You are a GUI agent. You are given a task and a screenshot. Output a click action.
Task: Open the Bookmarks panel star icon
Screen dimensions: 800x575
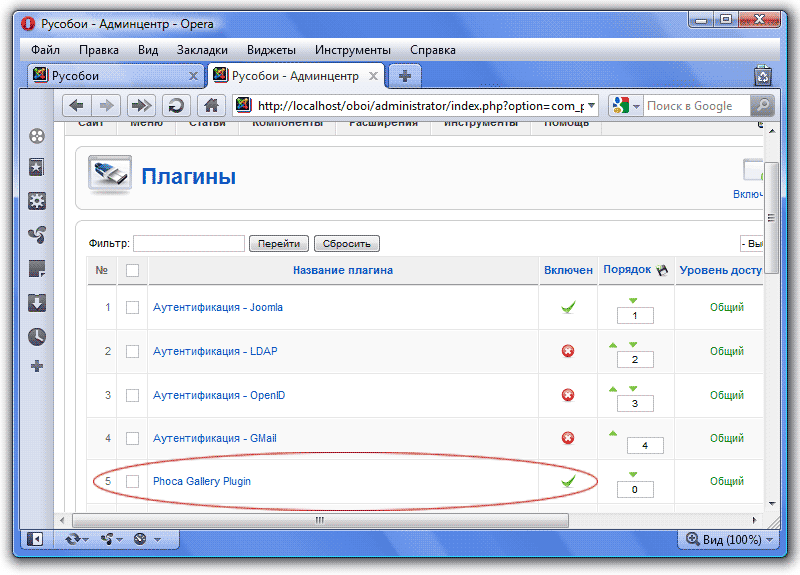click(37, 167)
